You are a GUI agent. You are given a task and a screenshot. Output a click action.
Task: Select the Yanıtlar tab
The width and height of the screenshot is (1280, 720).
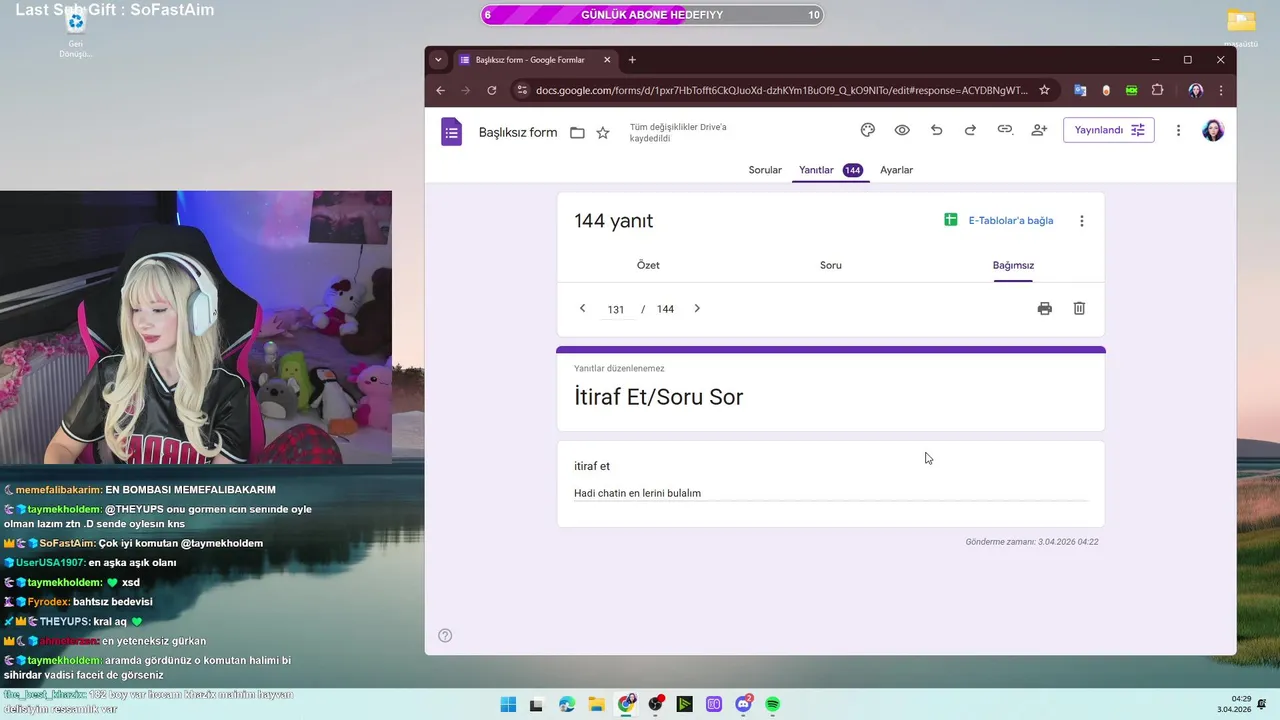[830, 170]
